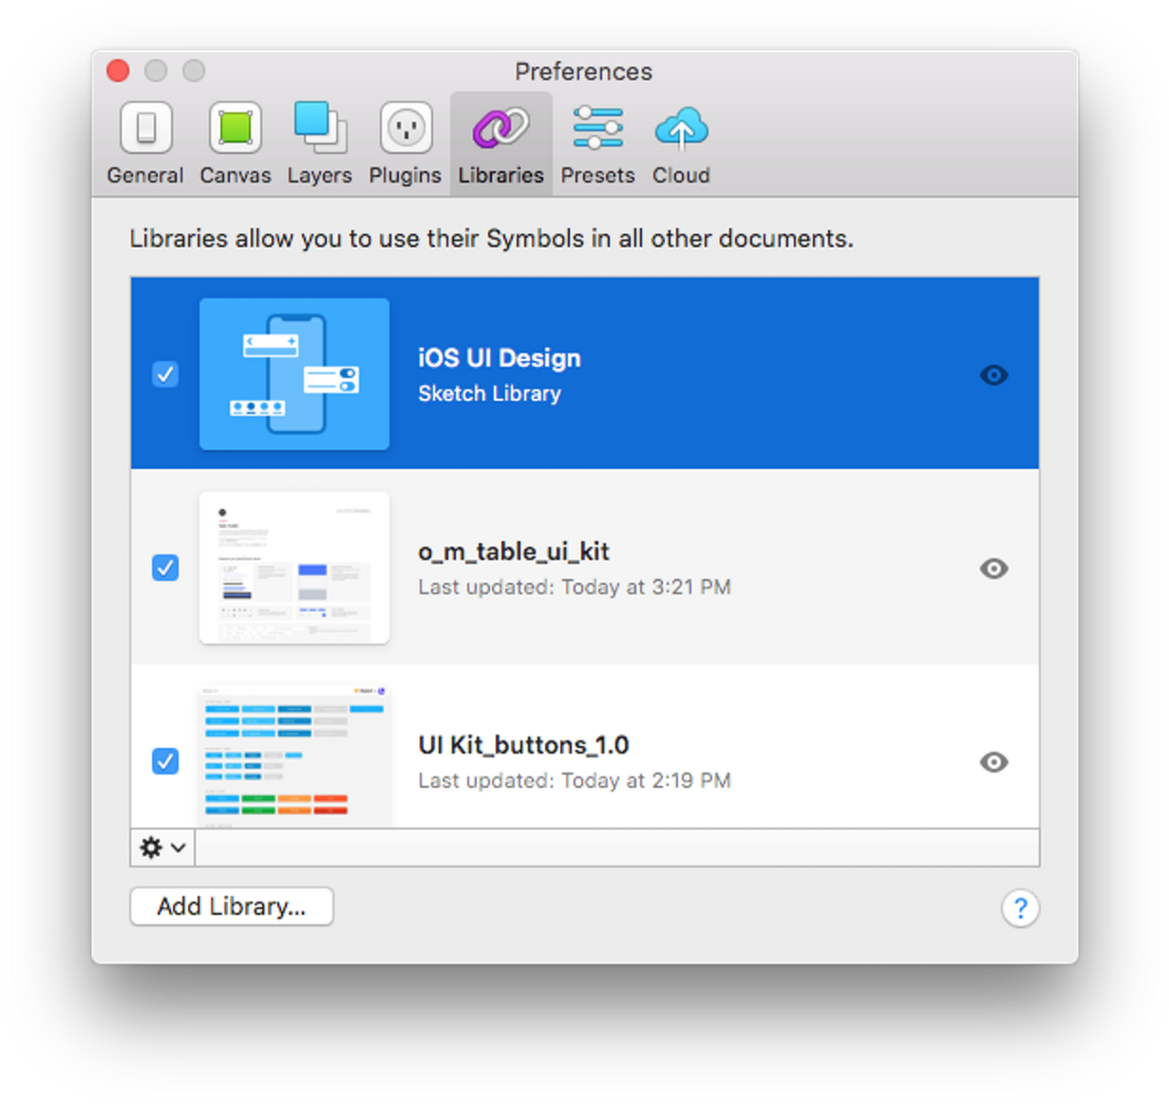Expand the gear dropdown chevron

(175, 848)
